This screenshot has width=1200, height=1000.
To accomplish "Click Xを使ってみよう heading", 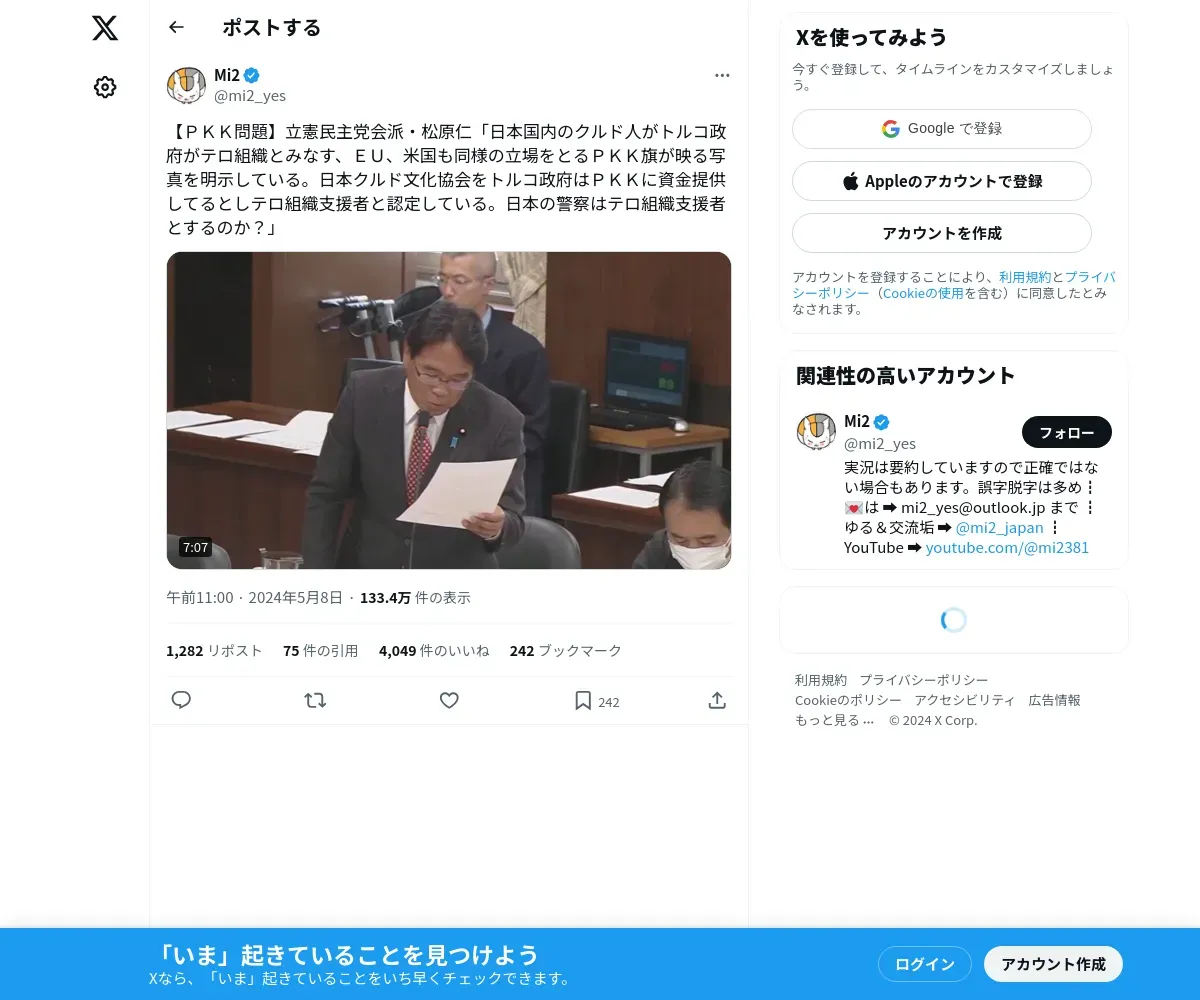I will click(x=871, y=37).
